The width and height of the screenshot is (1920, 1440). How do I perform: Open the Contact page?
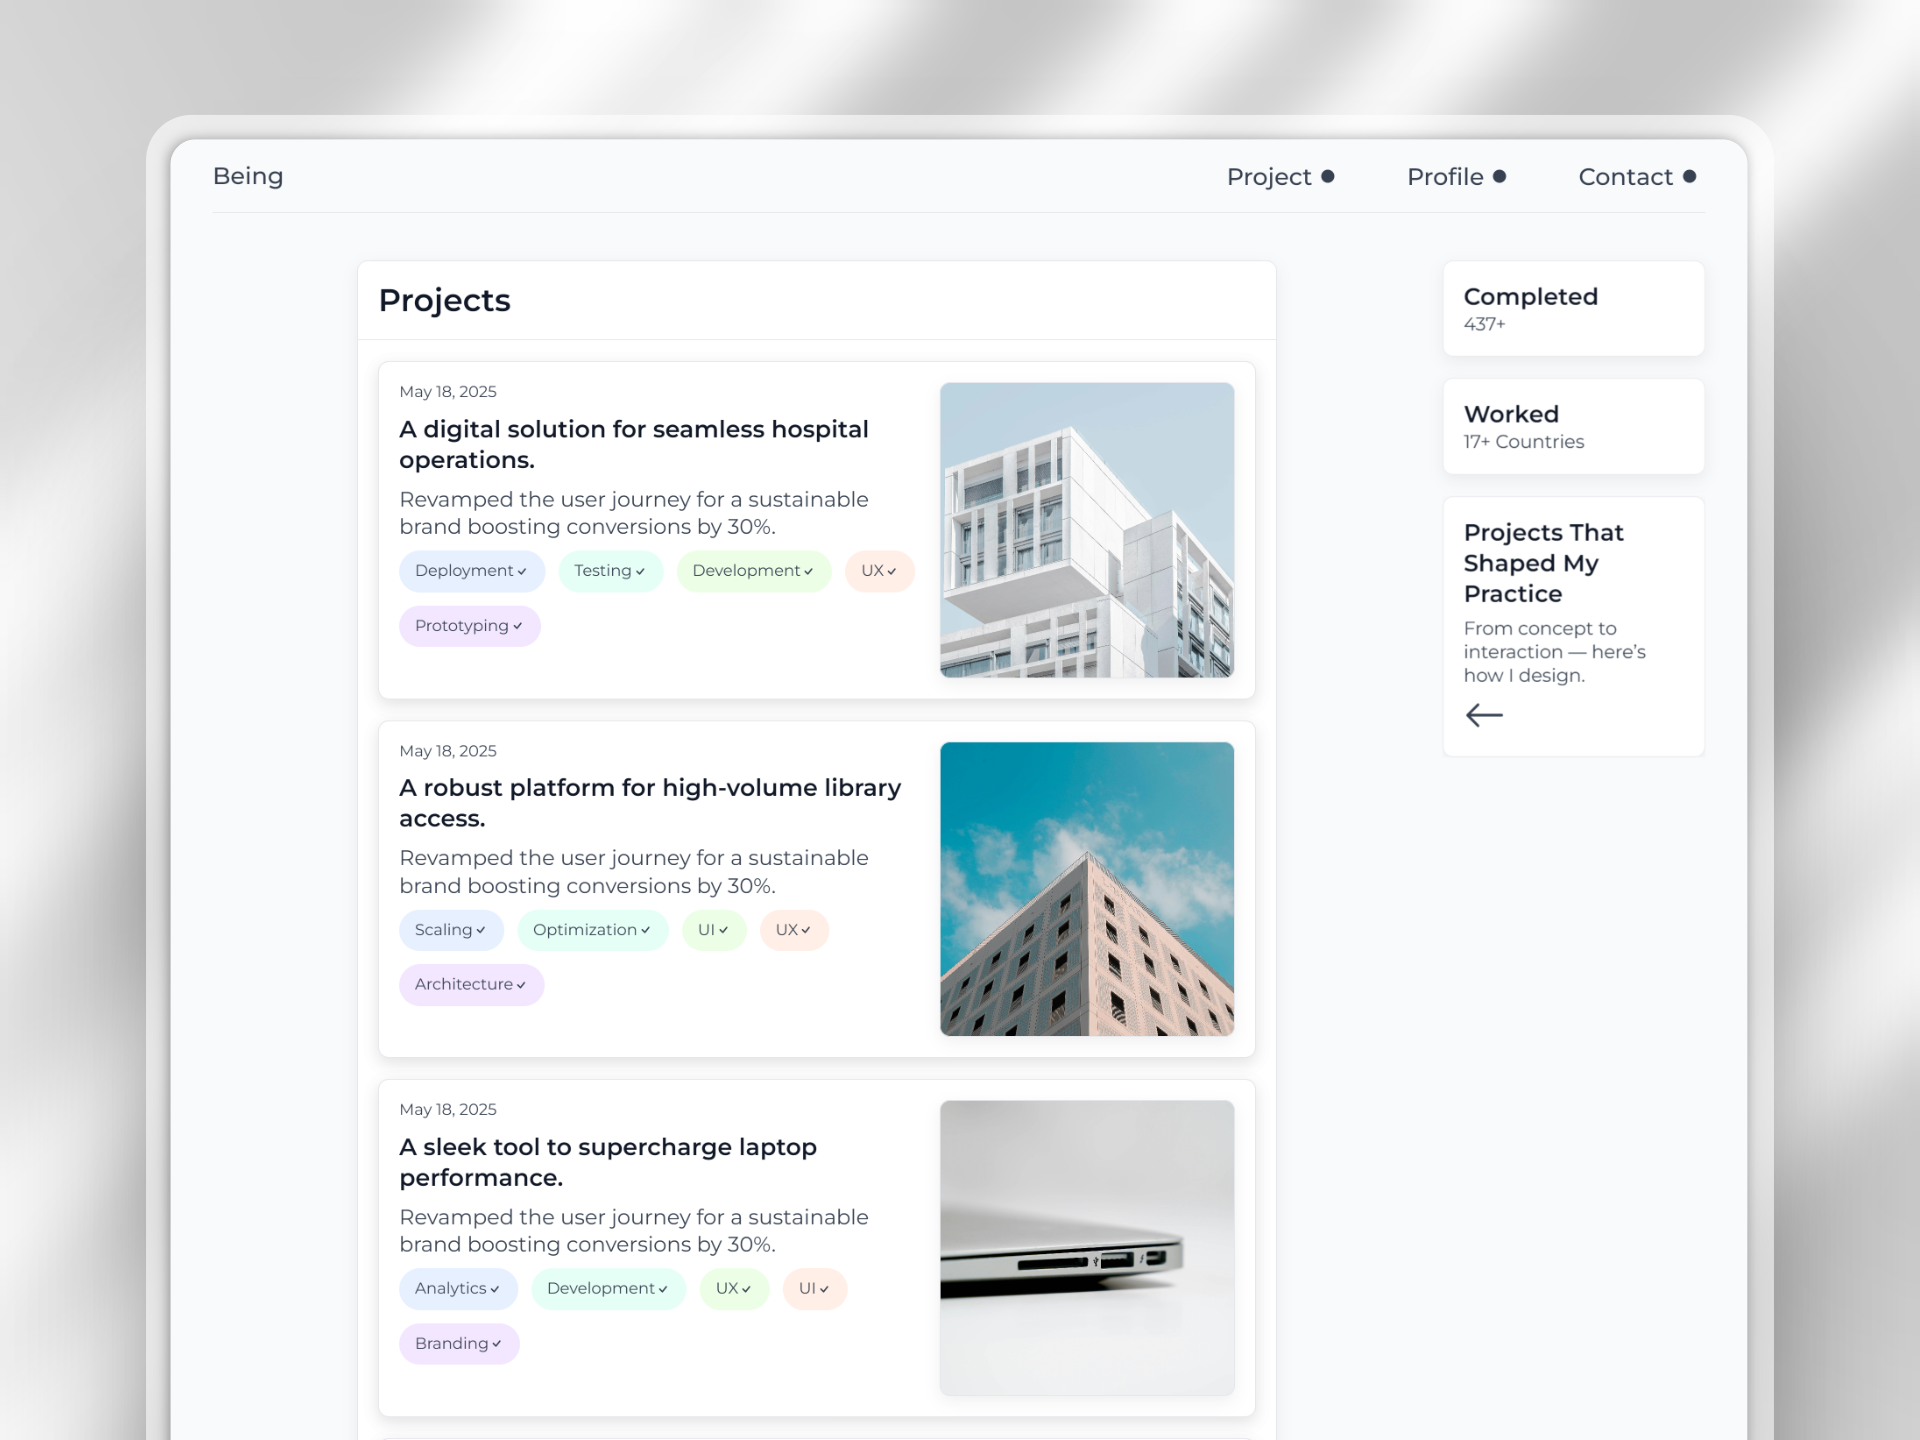(1625, 176)
